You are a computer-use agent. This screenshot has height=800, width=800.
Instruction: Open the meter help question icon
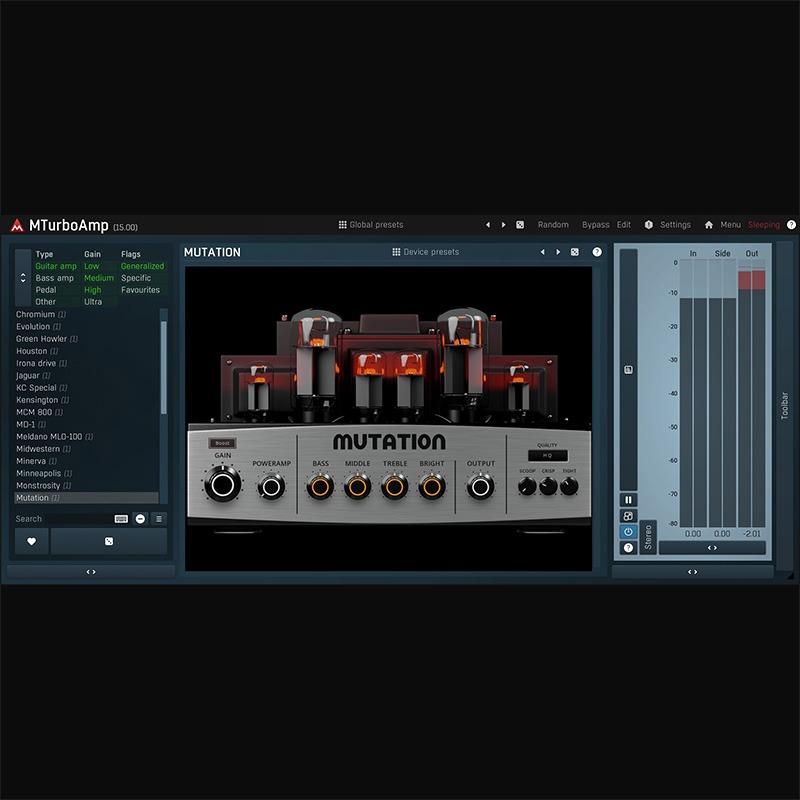[629, 547]
